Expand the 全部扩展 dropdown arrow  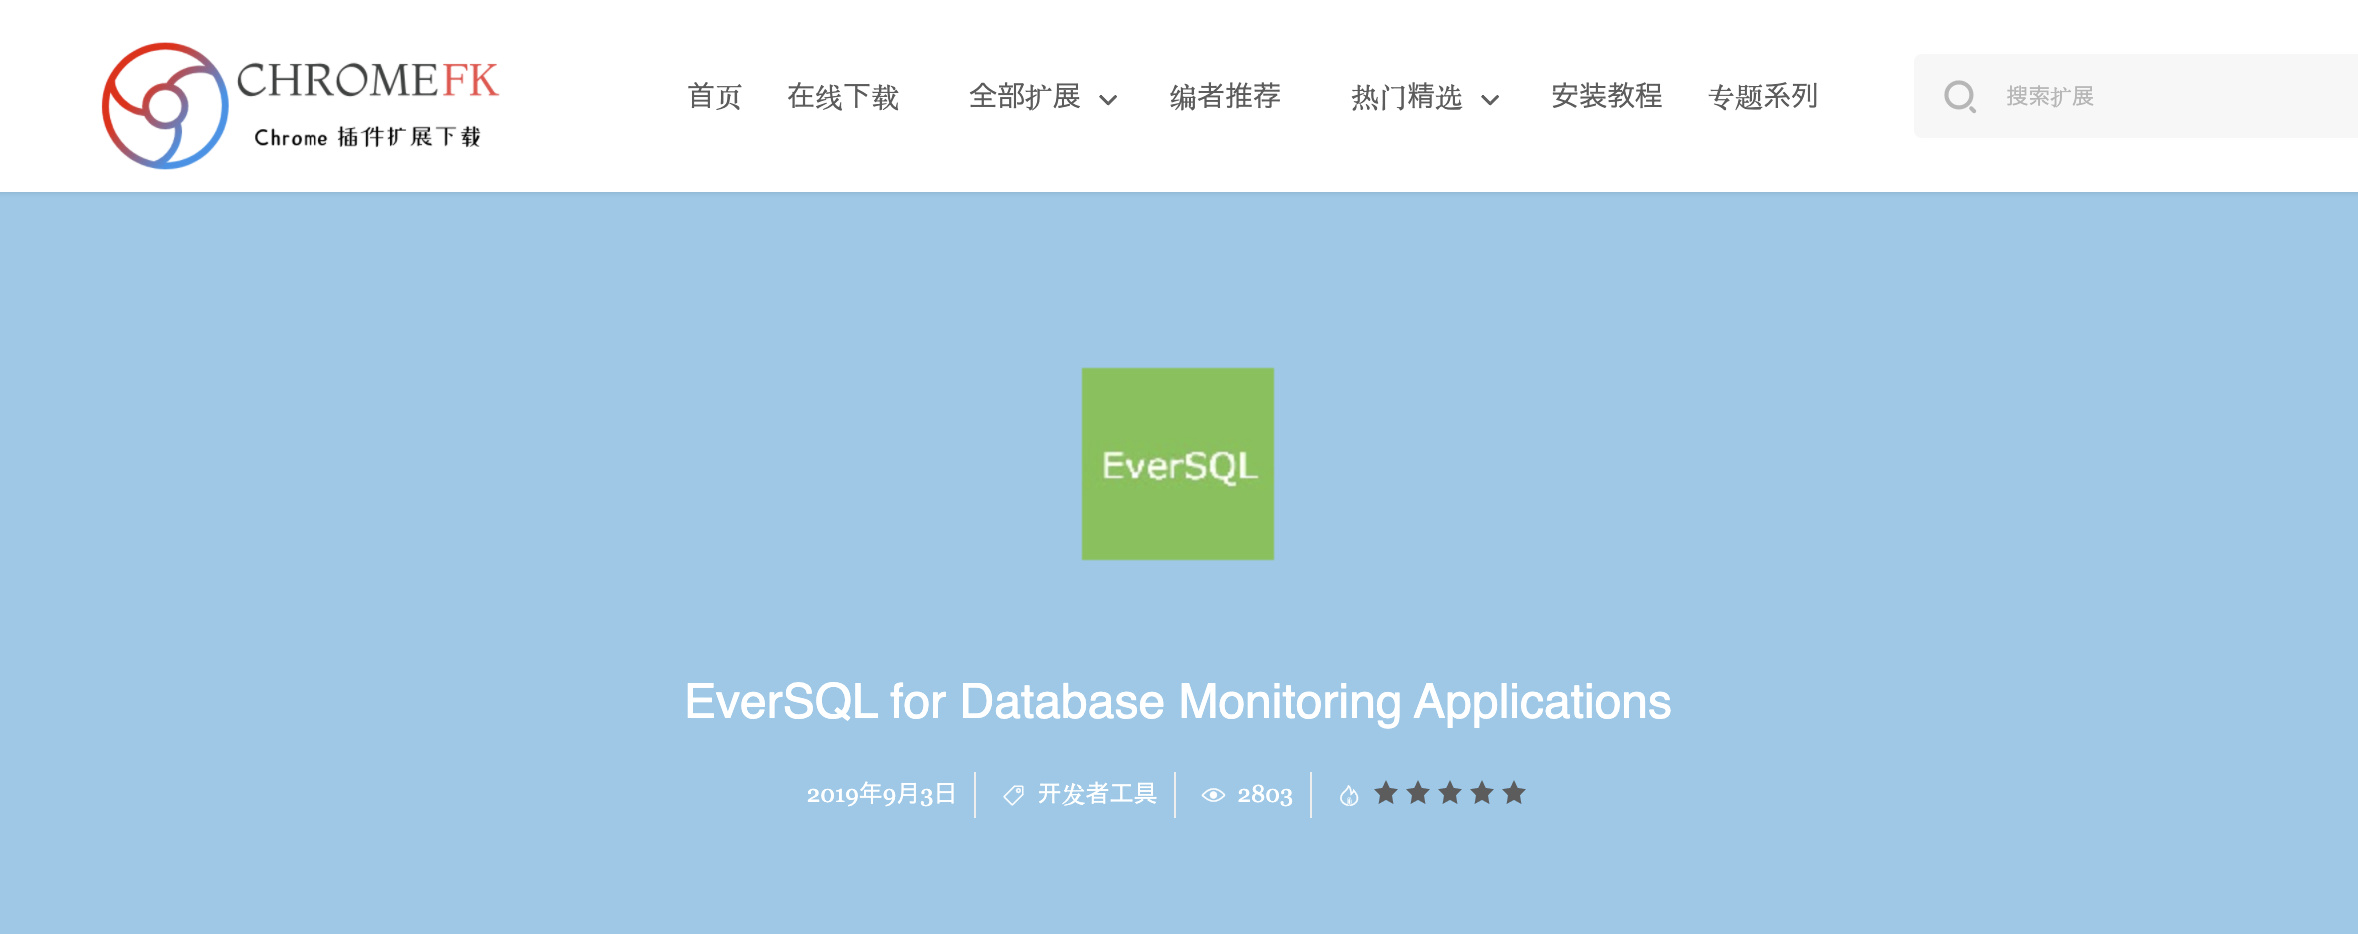click(1108, 100)
